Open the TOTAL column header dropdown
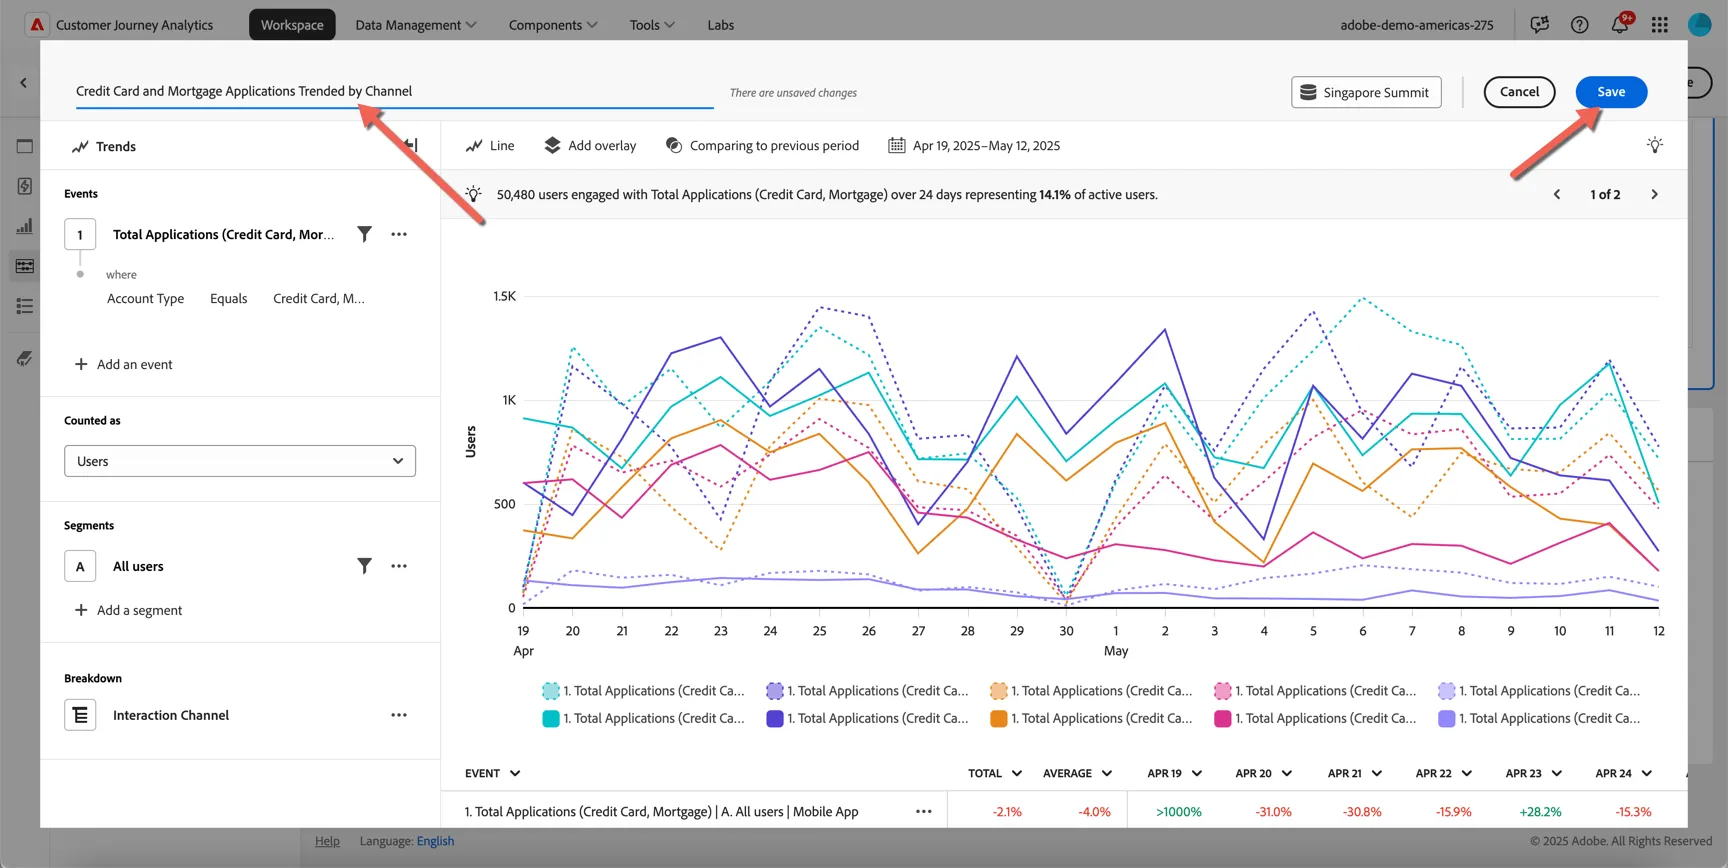Viewport: 1728px width, 868px height. pos(1017,773)
